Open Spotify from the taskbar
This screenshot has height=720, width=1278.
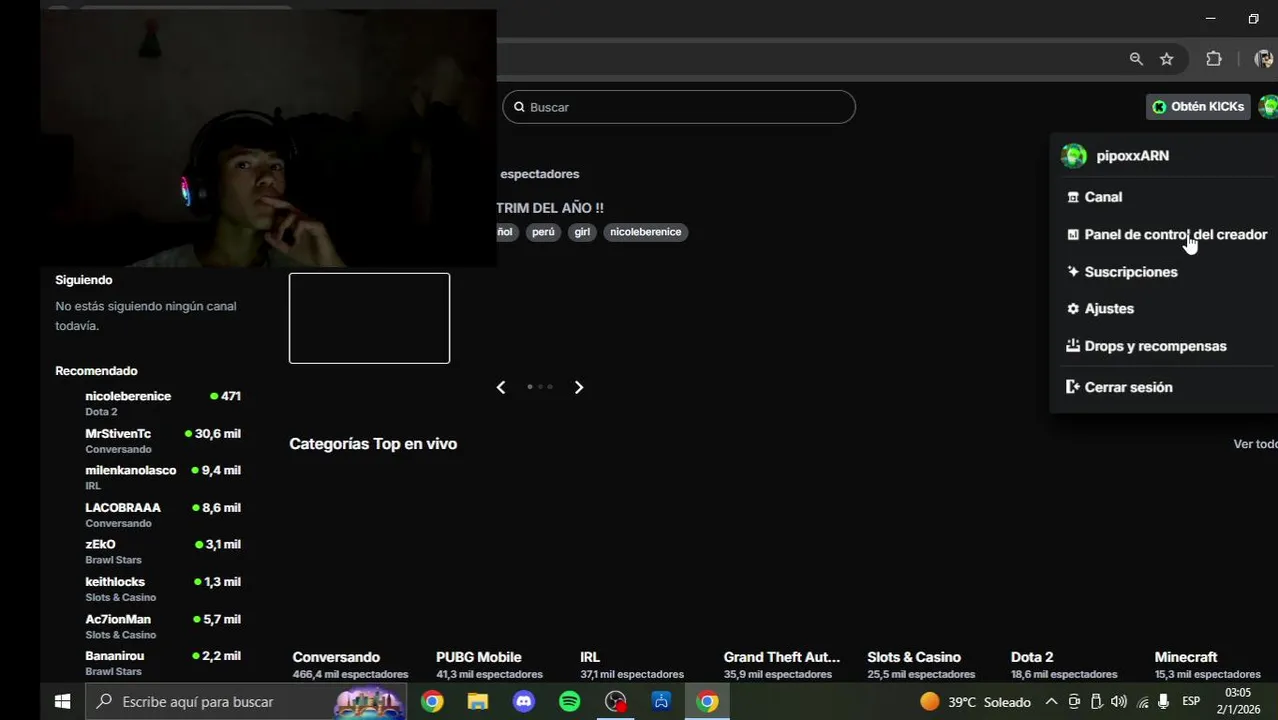tap(569, 702)
